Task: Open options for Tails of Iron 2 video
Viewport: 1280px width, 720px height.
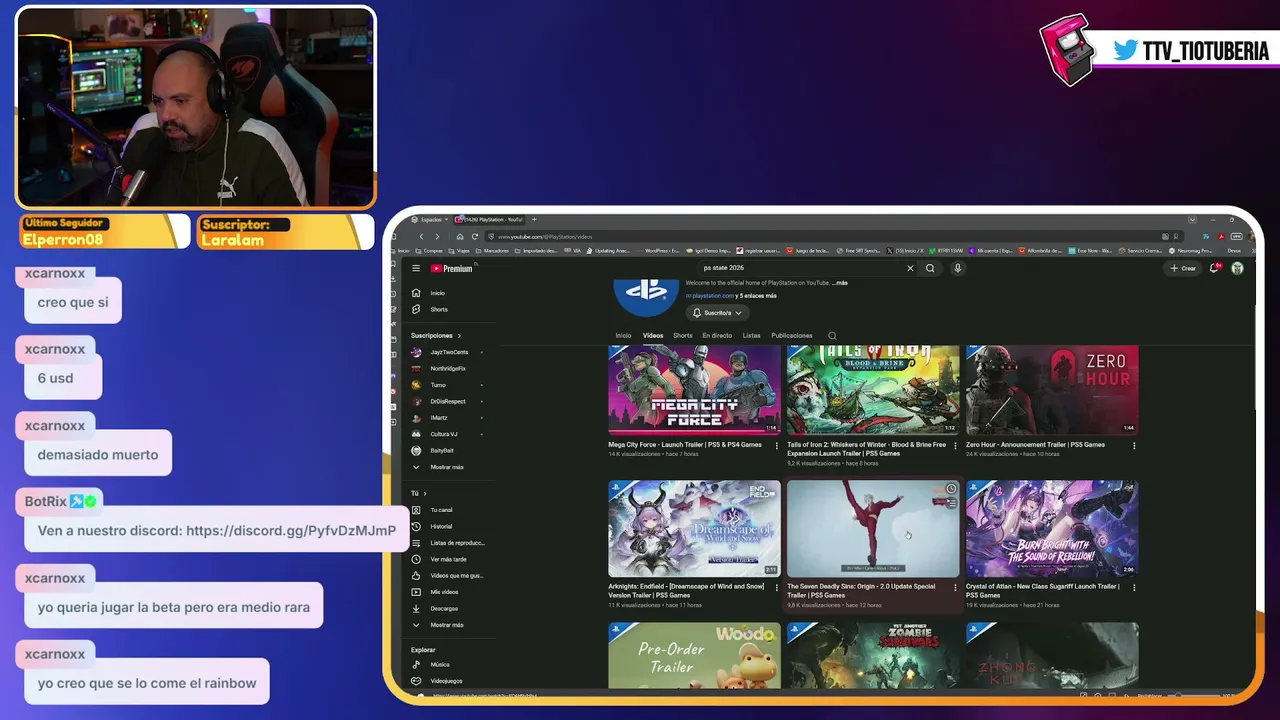Action: tap(955, 446)
